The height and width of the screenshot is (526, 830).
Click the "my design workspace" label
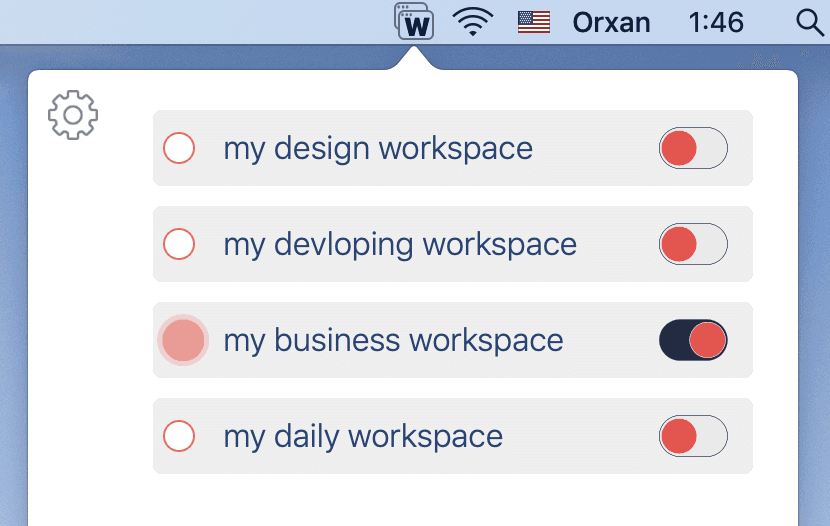coord(378,149)
